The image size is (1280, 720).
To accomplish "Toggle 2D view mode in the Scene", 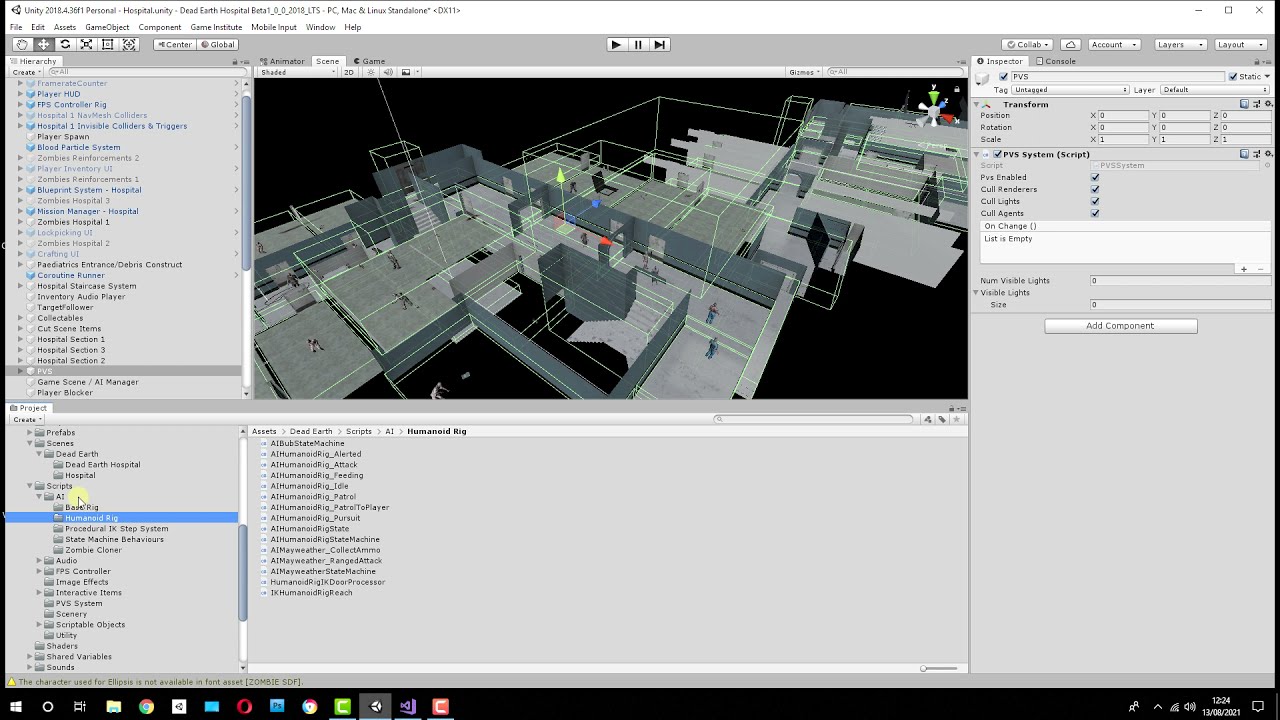I will 349,72.
